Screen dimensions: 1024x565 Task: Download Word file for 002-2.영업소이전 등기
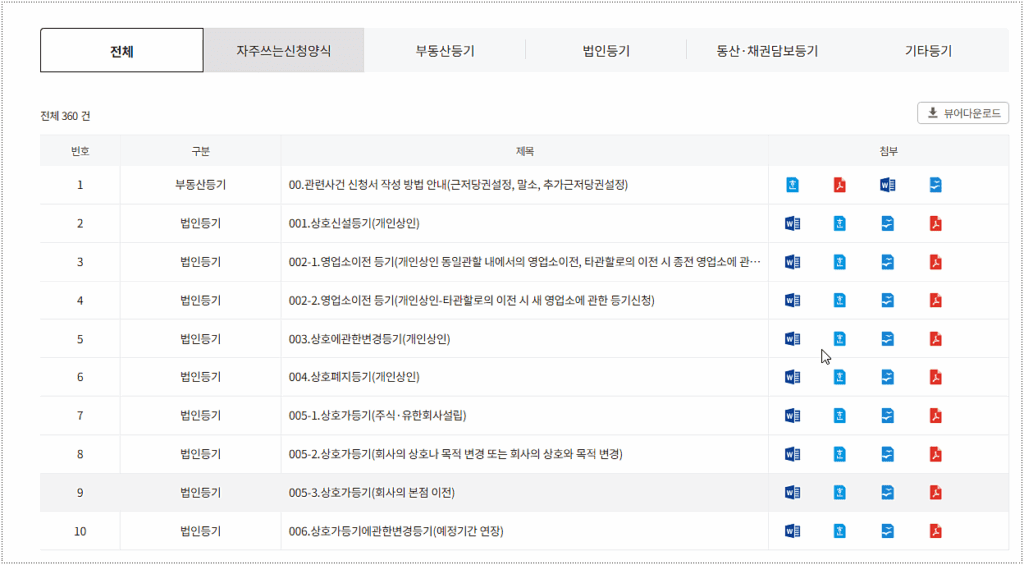click(x=792, y=300)
